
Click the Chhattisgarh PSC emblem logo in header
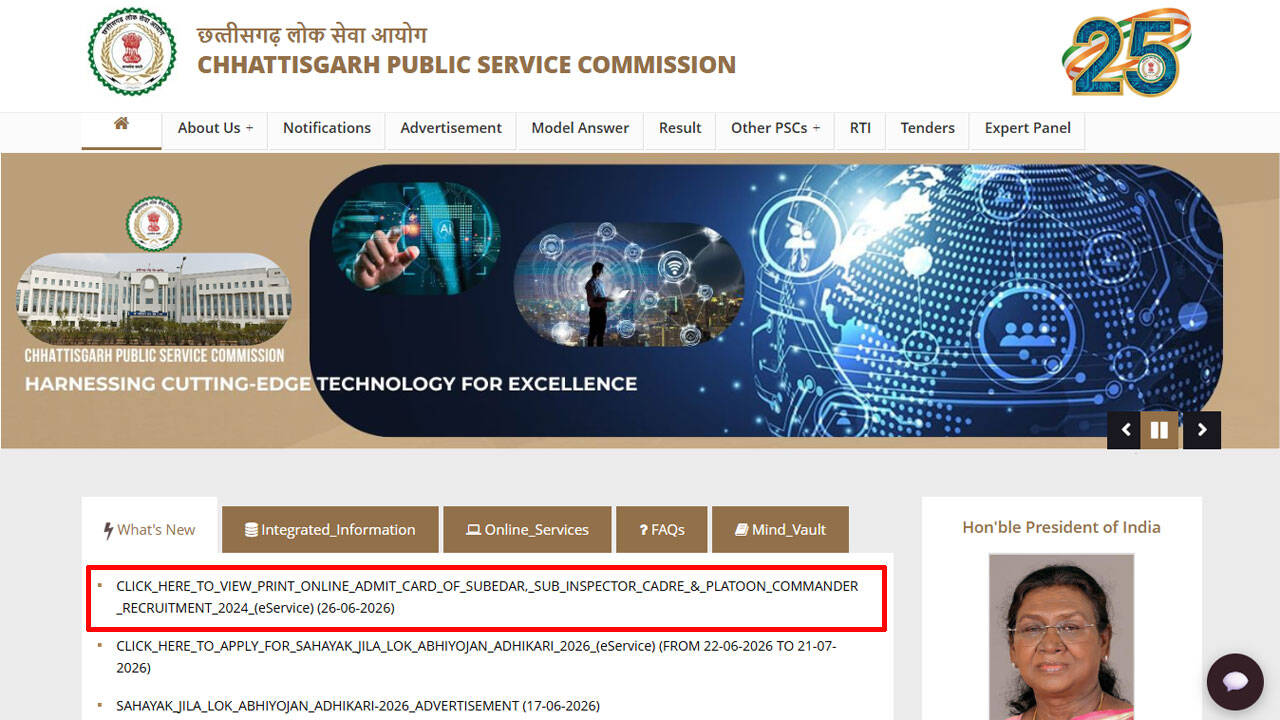132,51
